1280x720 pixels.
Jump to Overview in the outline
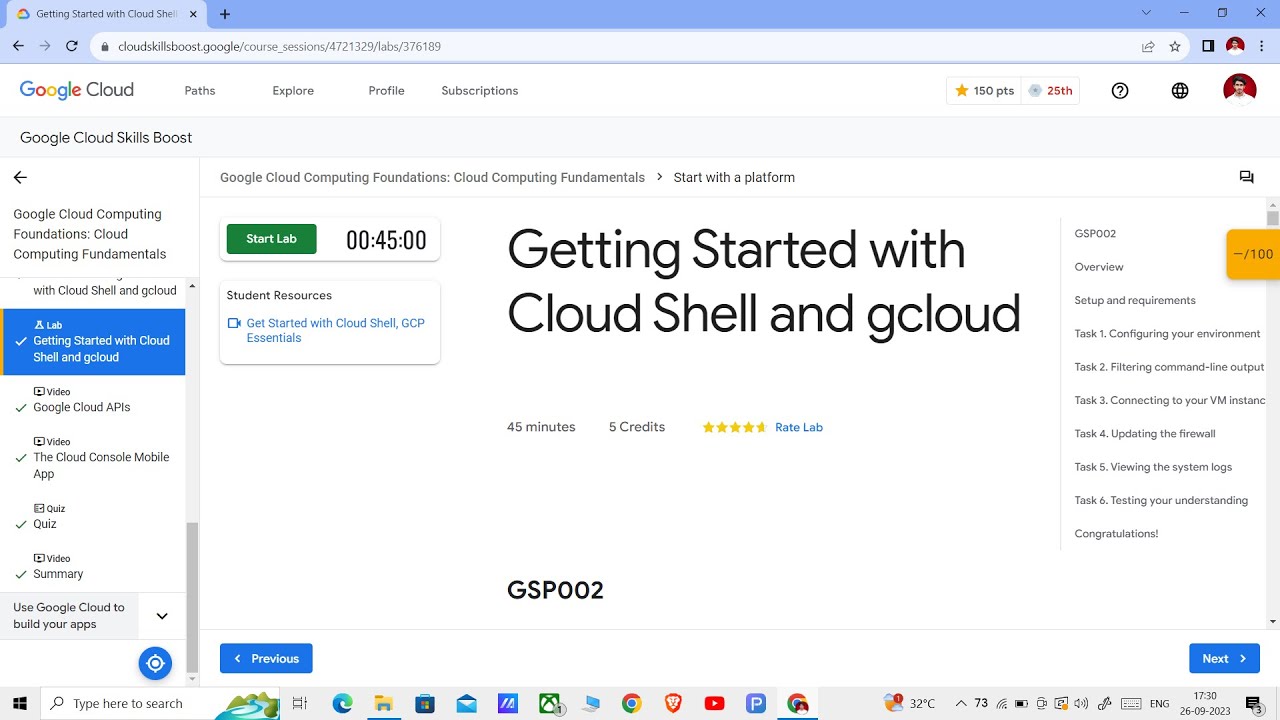[x=1099, y=267]
